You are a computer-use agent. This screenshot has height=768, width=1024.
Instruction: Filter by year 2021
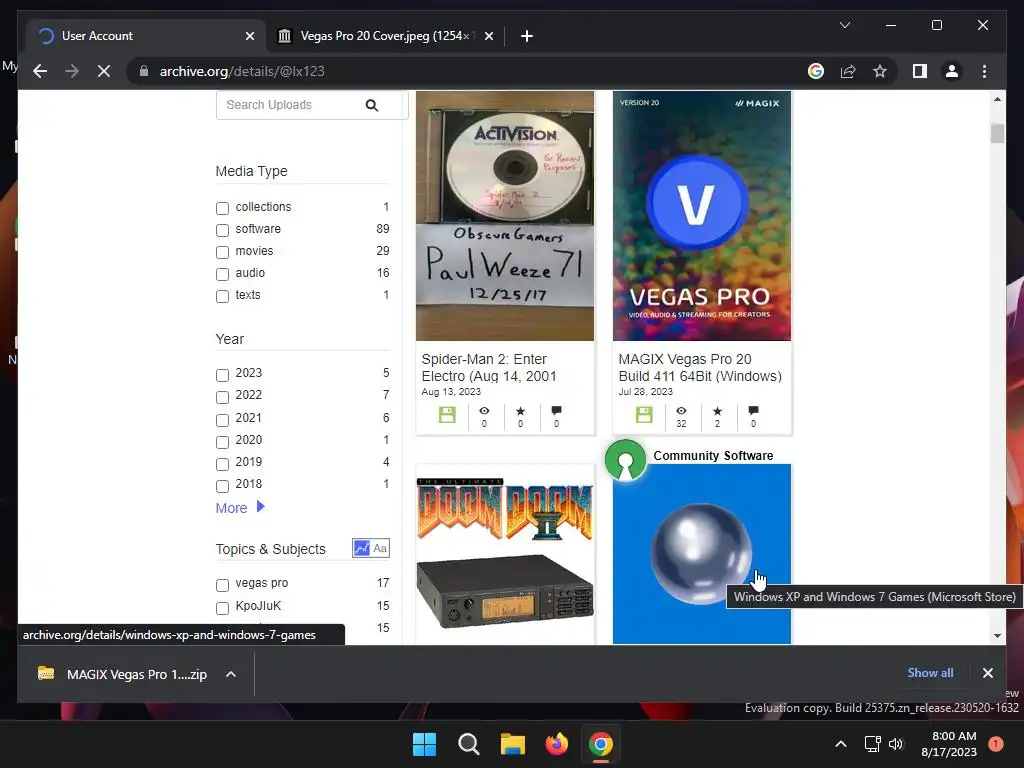click(222, 419)
